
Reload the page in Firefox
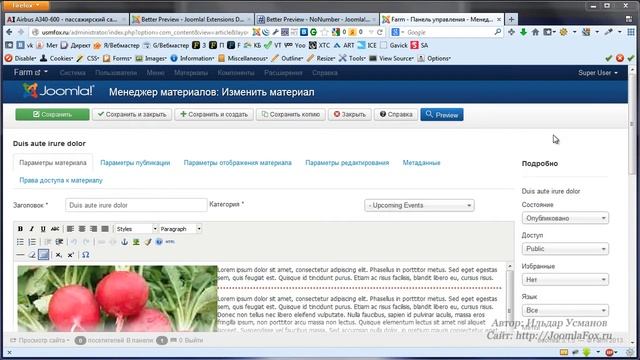(380, 32)
